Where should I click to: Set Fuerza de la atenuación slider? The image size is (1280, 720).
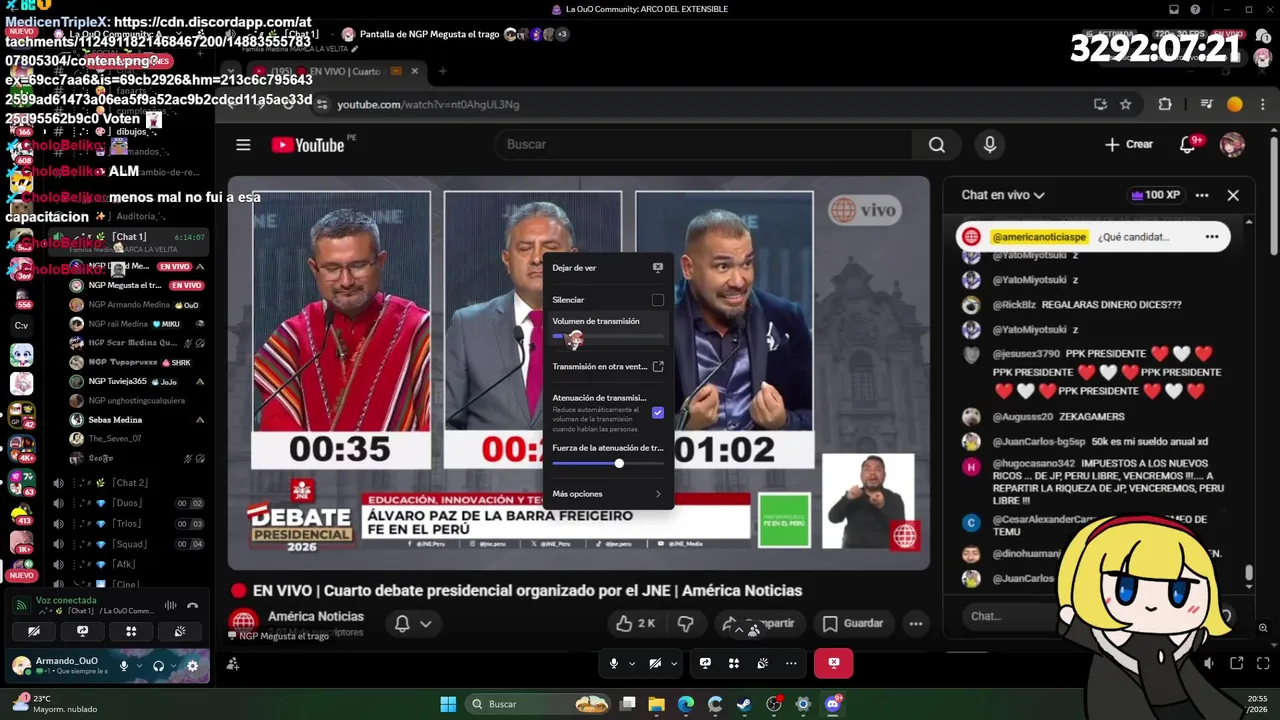point(608,463)
